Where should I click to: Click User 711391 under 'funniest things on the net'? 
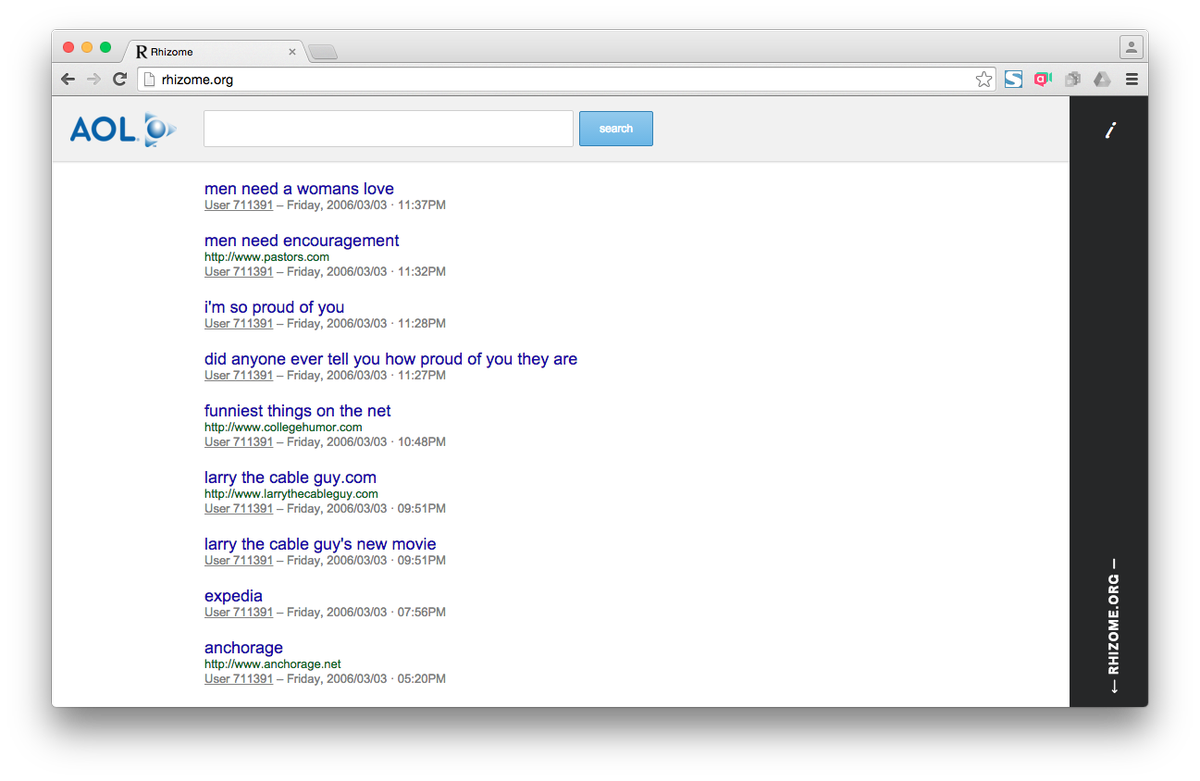(239, 442)
